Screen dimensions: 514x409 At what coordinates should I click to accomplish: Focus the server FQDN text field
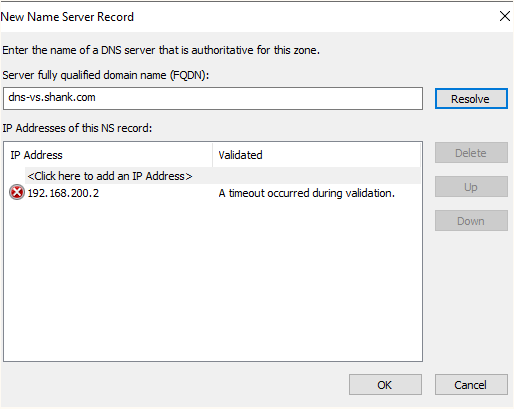click(213, 98)
